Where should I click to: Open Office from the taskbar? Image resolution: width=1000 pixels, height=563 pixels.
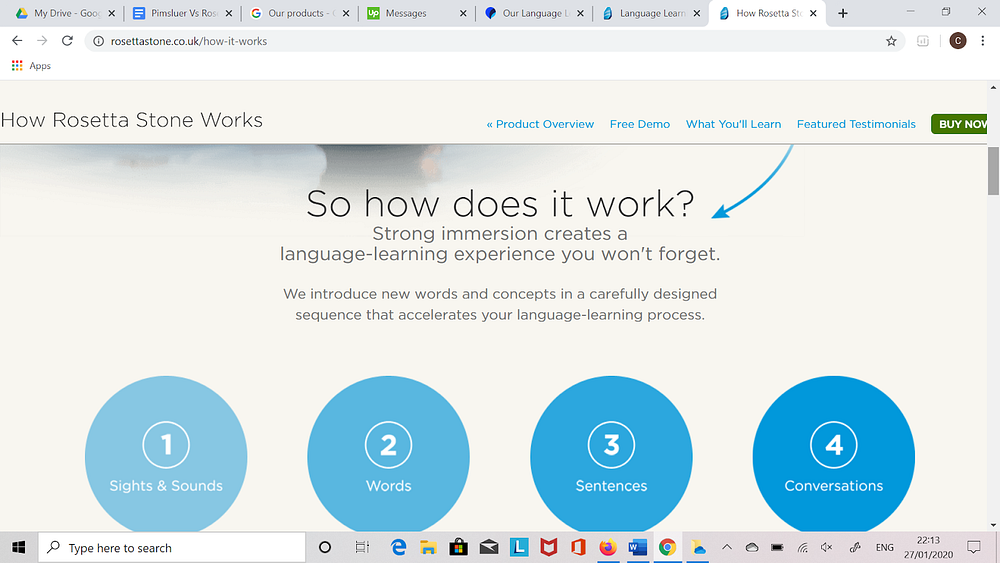coord(578,547)
